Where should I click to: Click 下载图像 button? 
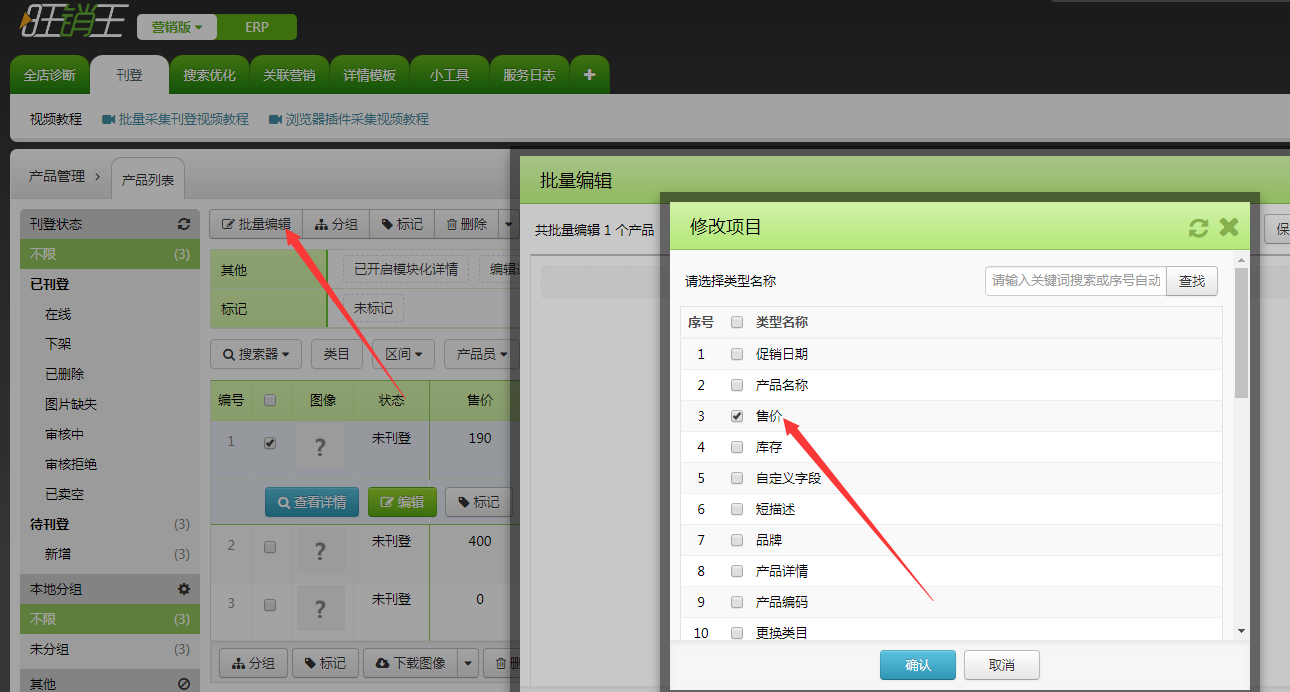coord(410,663)
